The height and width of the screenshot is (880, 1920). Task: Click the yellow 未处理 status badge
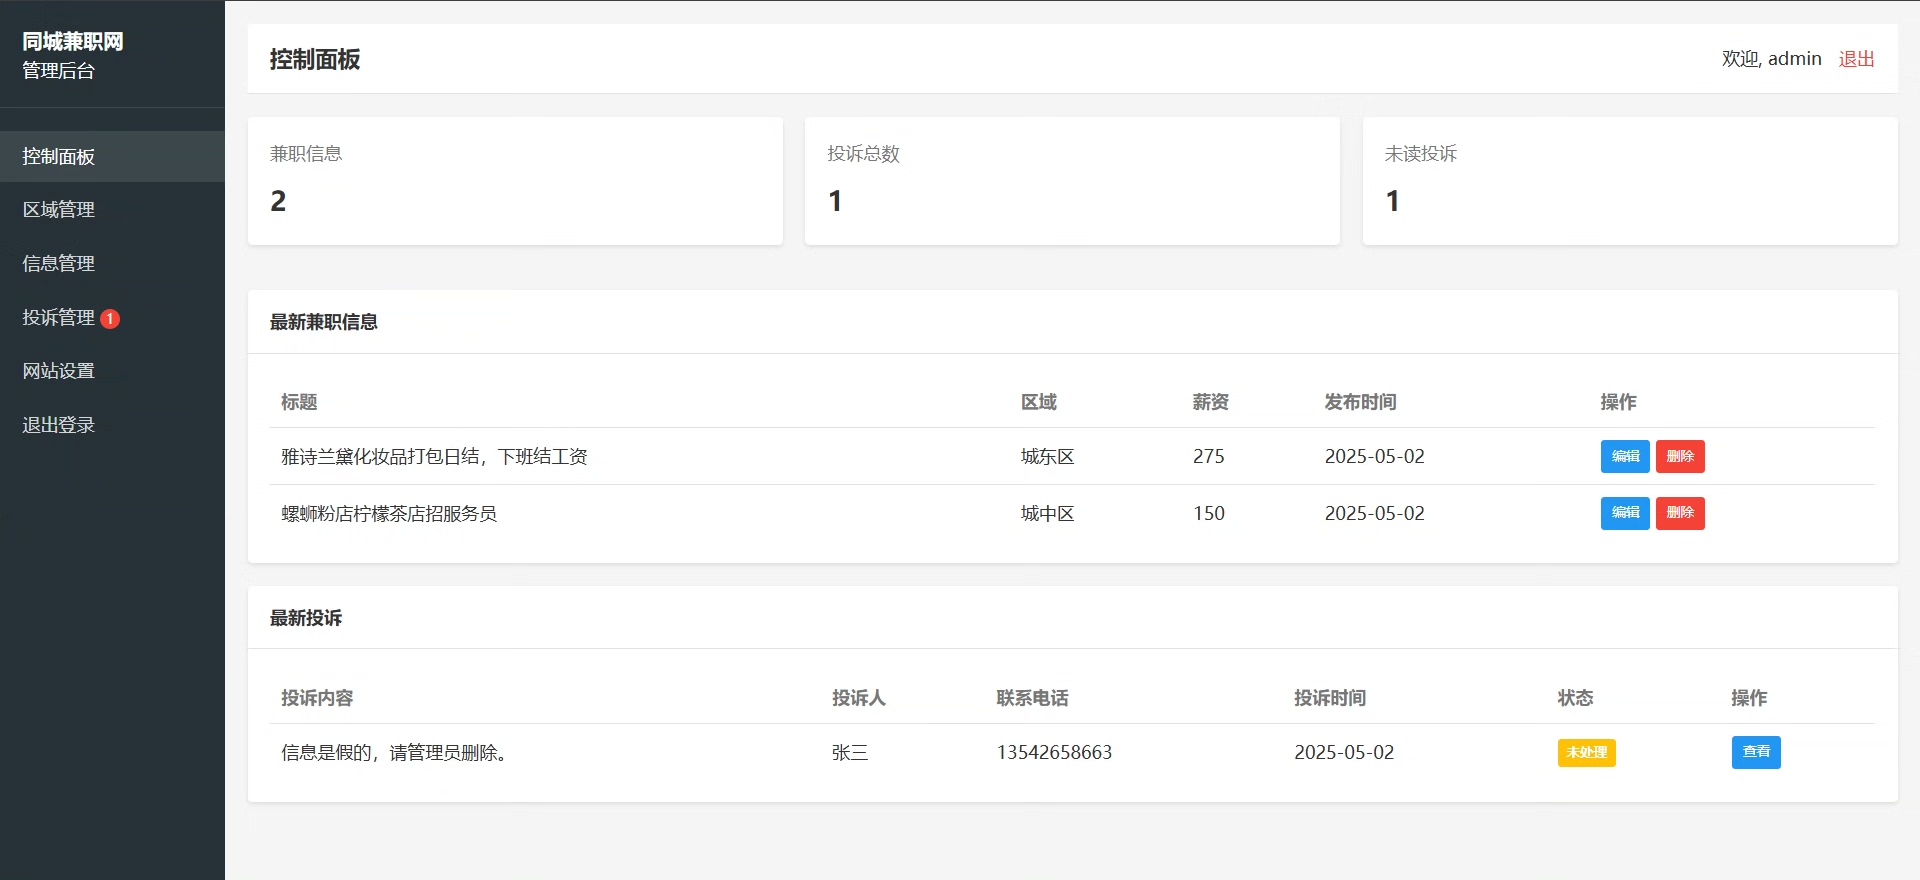[1586, 753]
